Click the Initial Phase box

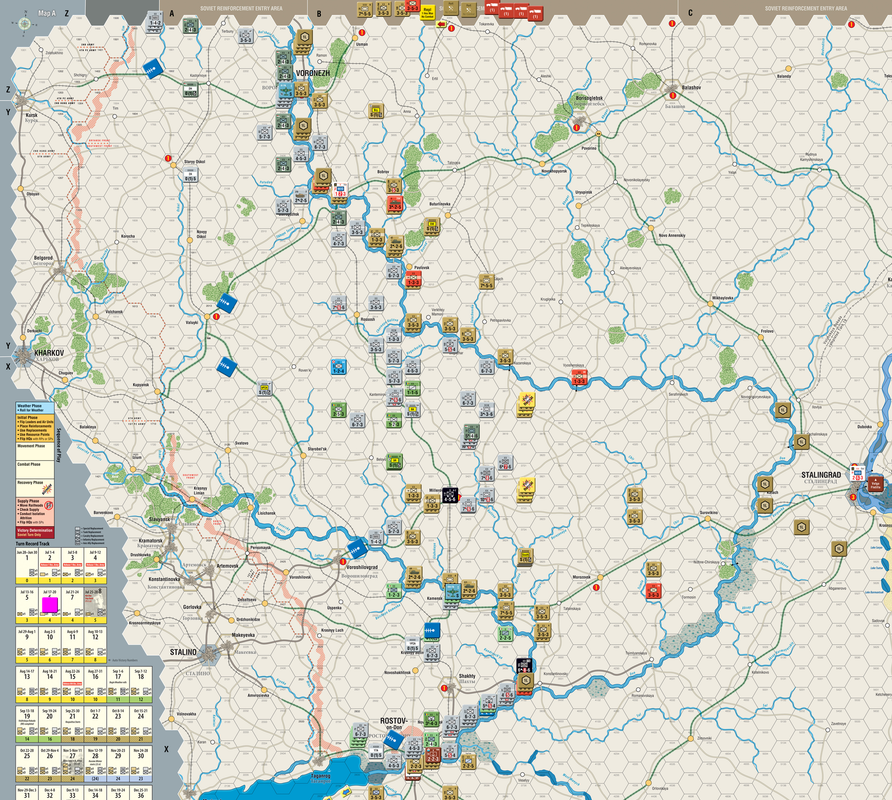pyautogui.click(x=35, y=428)
